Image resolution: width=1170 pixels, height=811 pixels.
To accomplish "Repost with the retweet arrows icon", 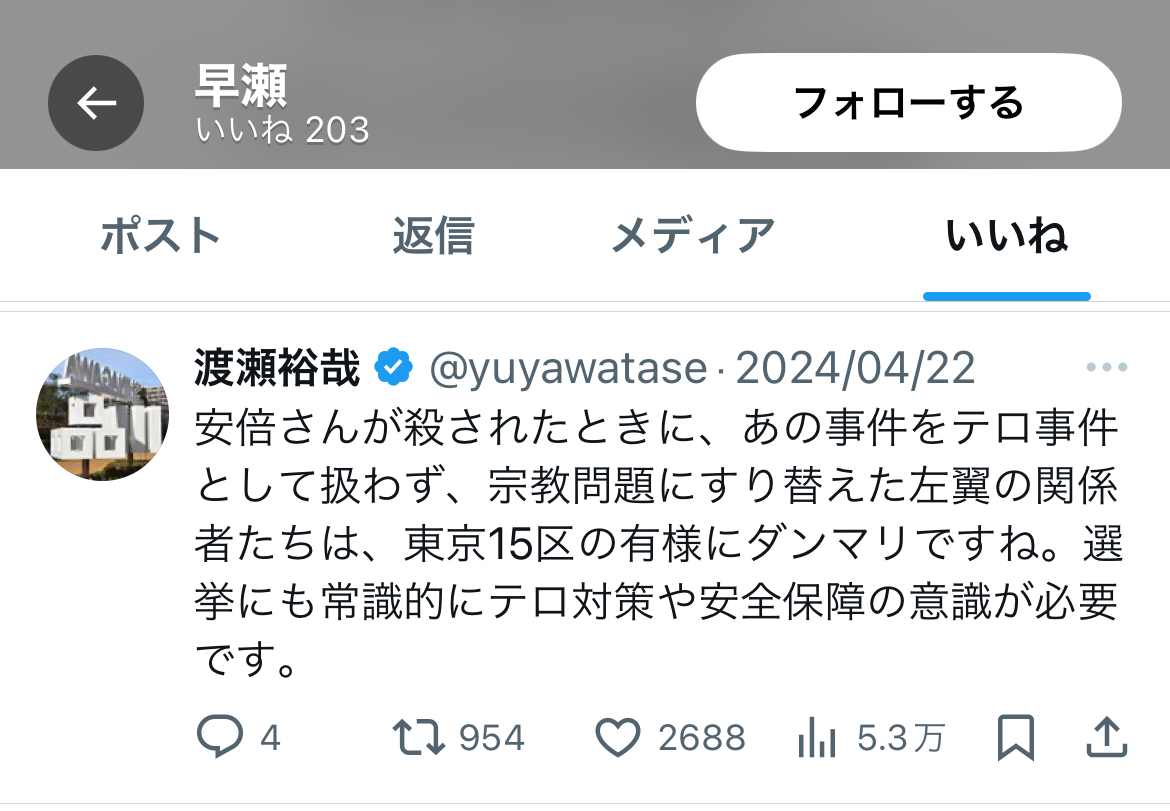I will [419, 737].
